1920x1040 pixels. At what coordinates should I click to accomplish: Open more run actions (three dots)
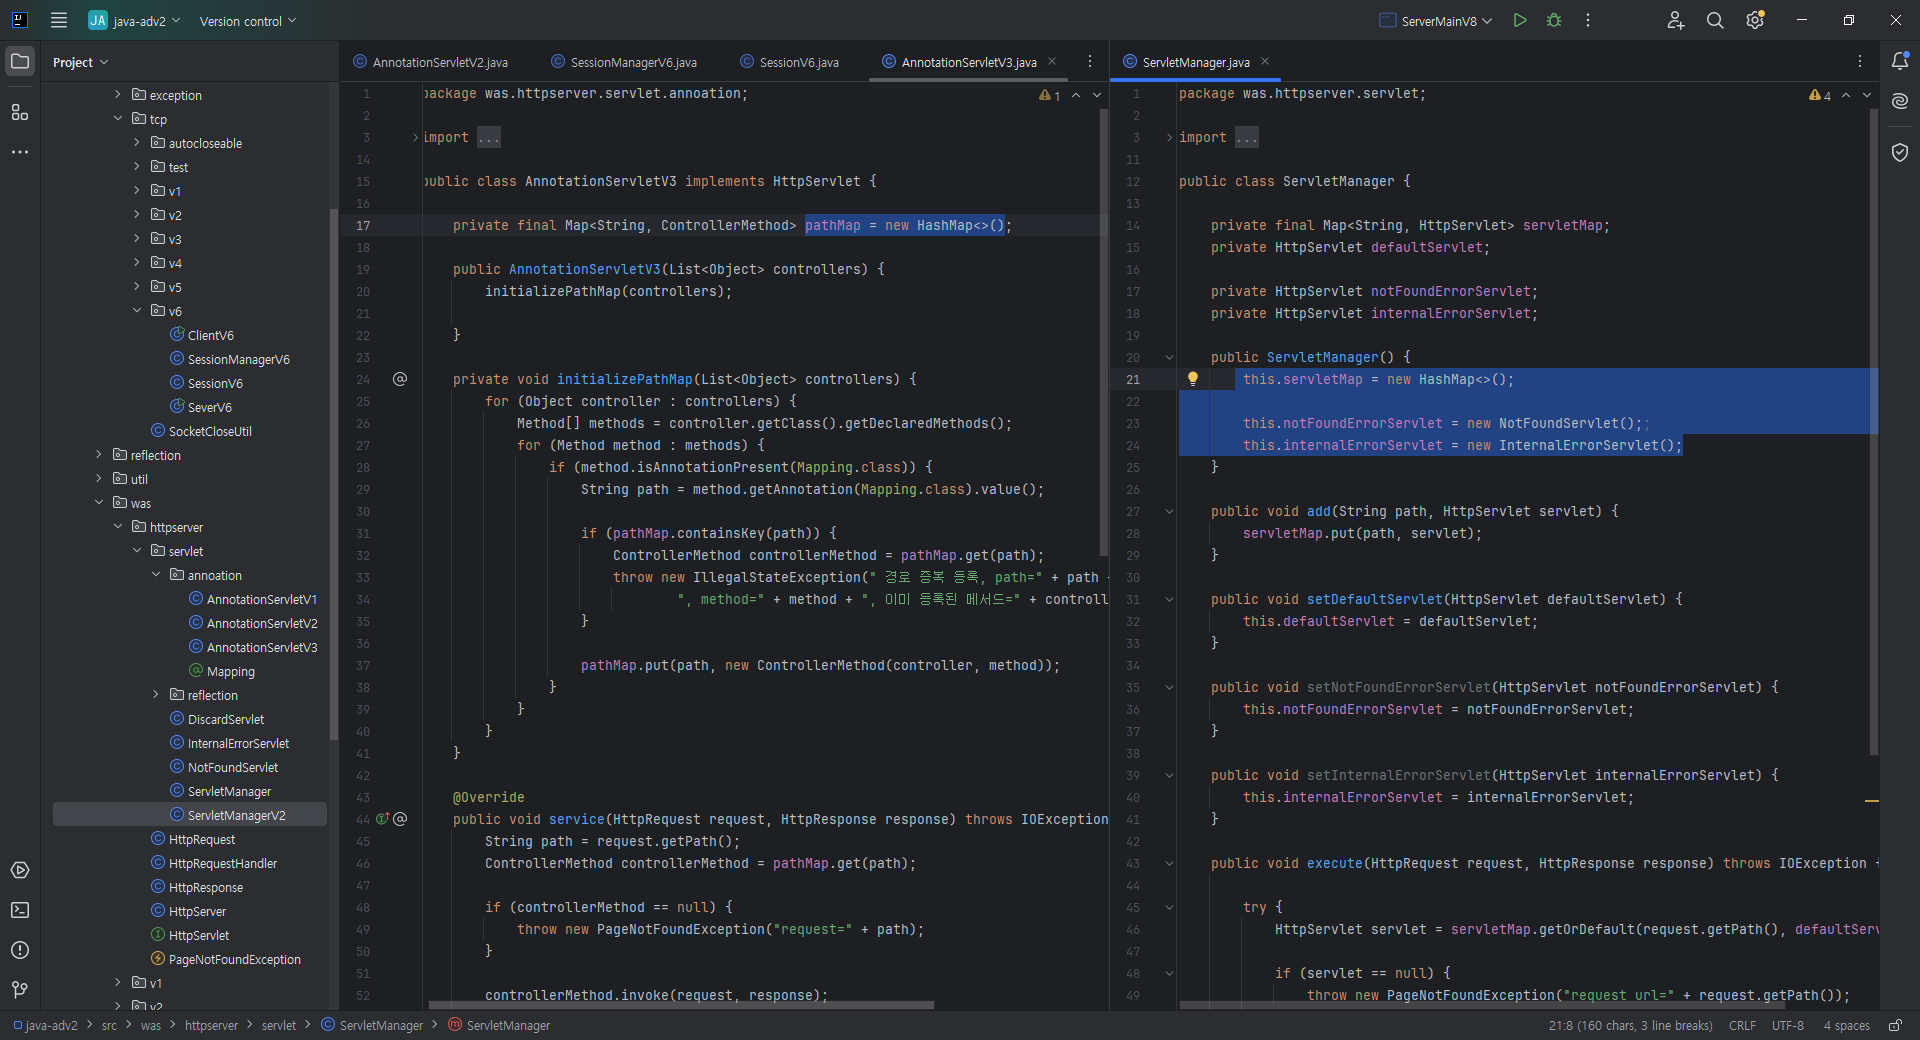coord(1588,20)
